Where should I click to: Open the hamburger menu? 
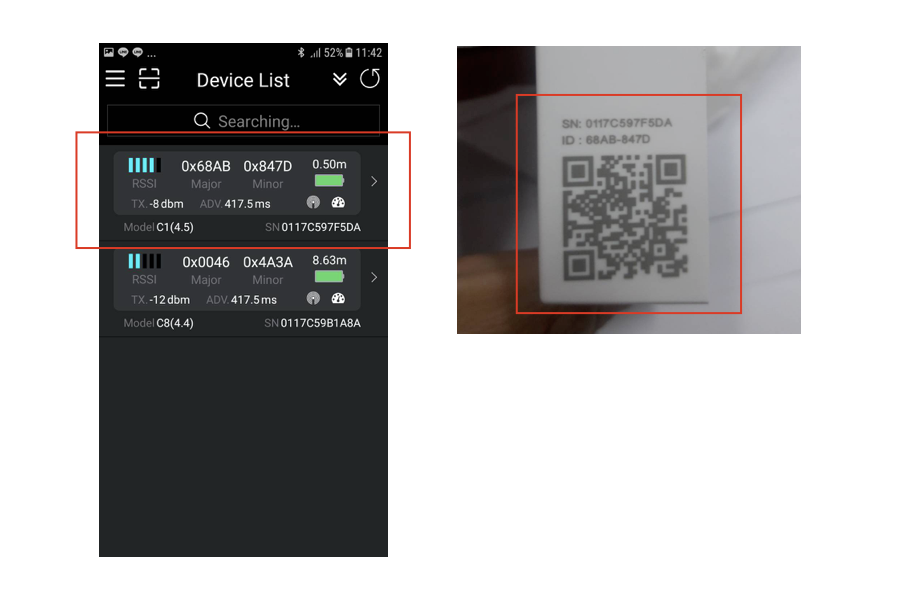click(x=115, y=79)
